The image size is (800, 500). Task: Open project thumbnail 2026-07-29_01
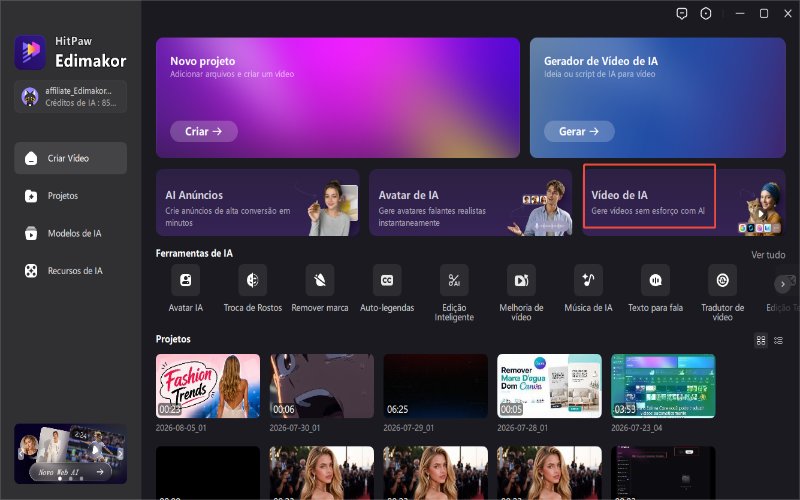435,386
